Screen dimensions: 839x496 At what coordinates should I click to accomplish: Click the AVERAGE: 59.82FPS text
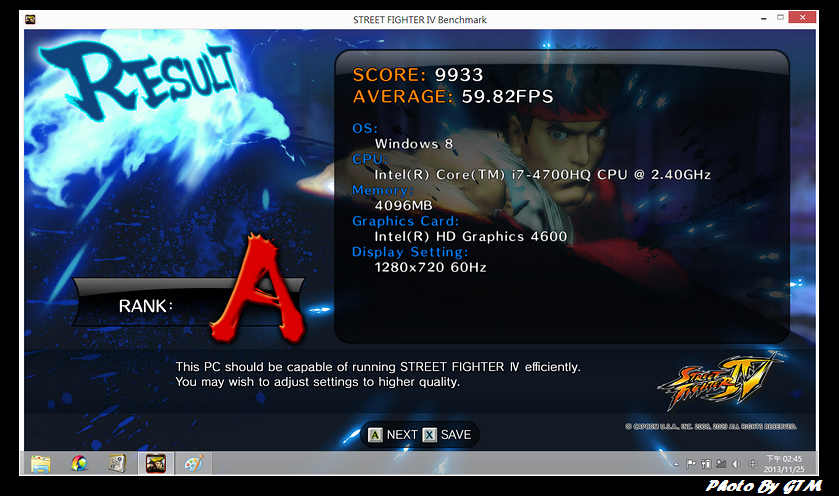[453, 96]
